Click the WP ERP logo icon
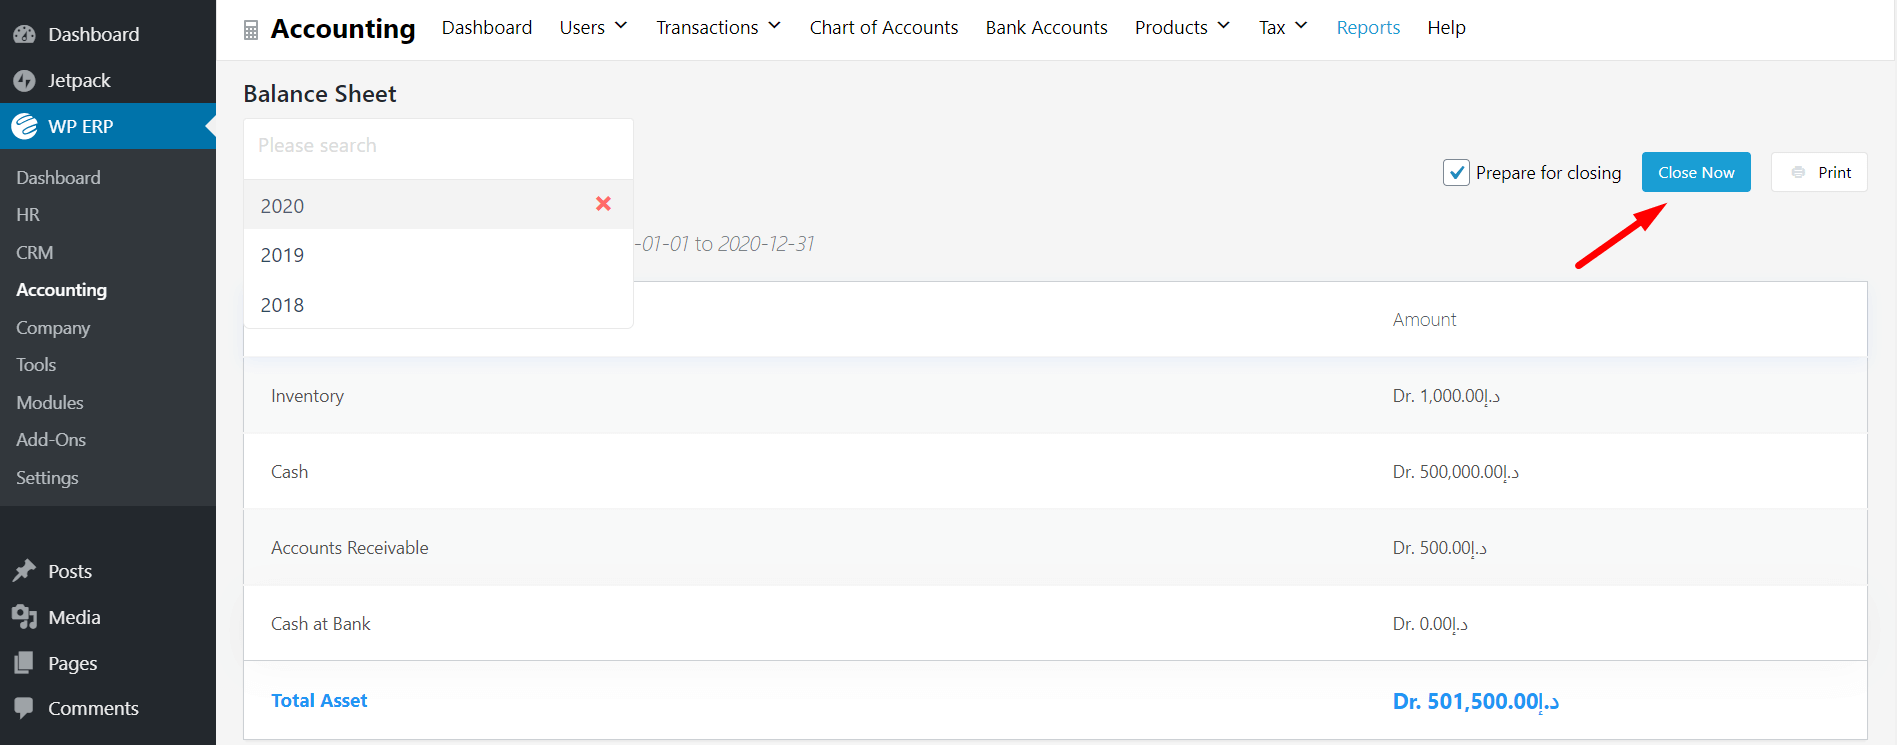 tap(25, 126)
